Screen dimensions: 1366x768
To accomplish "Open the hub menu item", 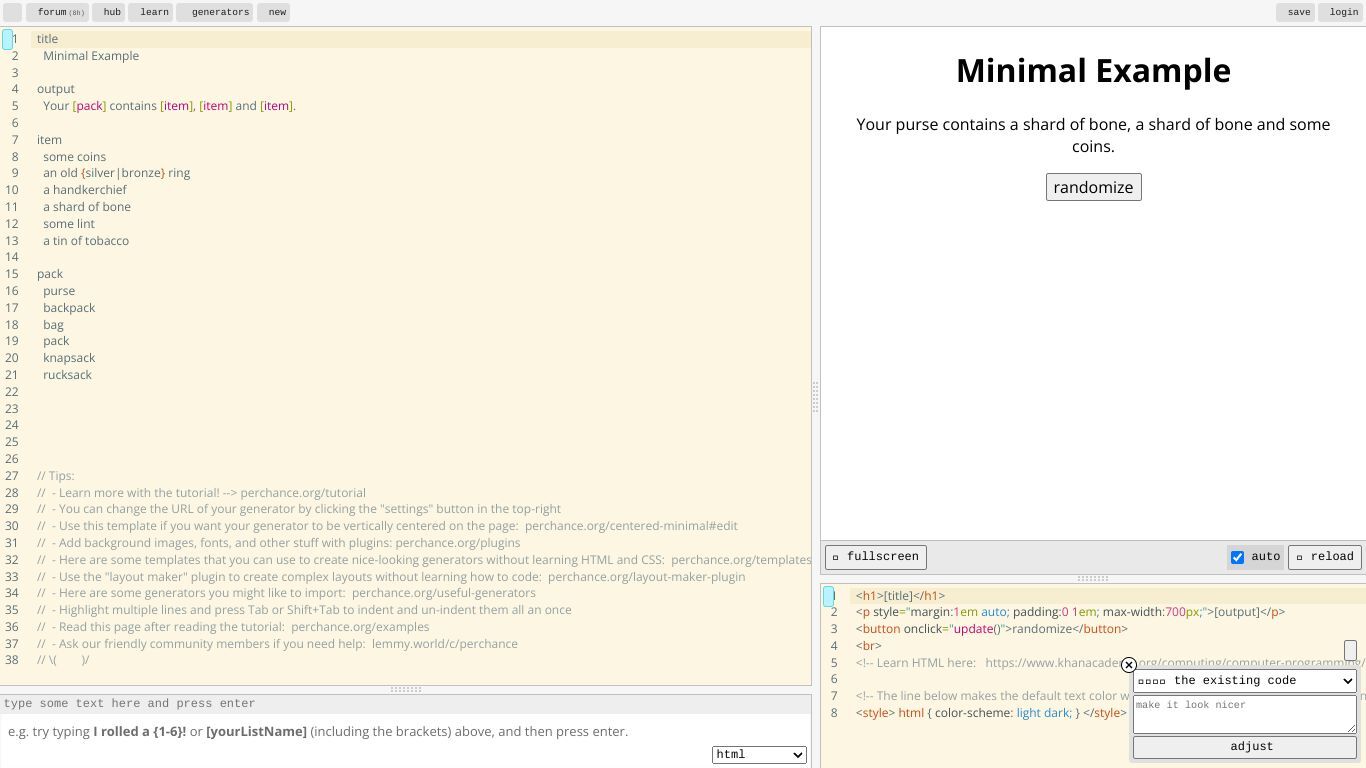I will pos(108,12).
